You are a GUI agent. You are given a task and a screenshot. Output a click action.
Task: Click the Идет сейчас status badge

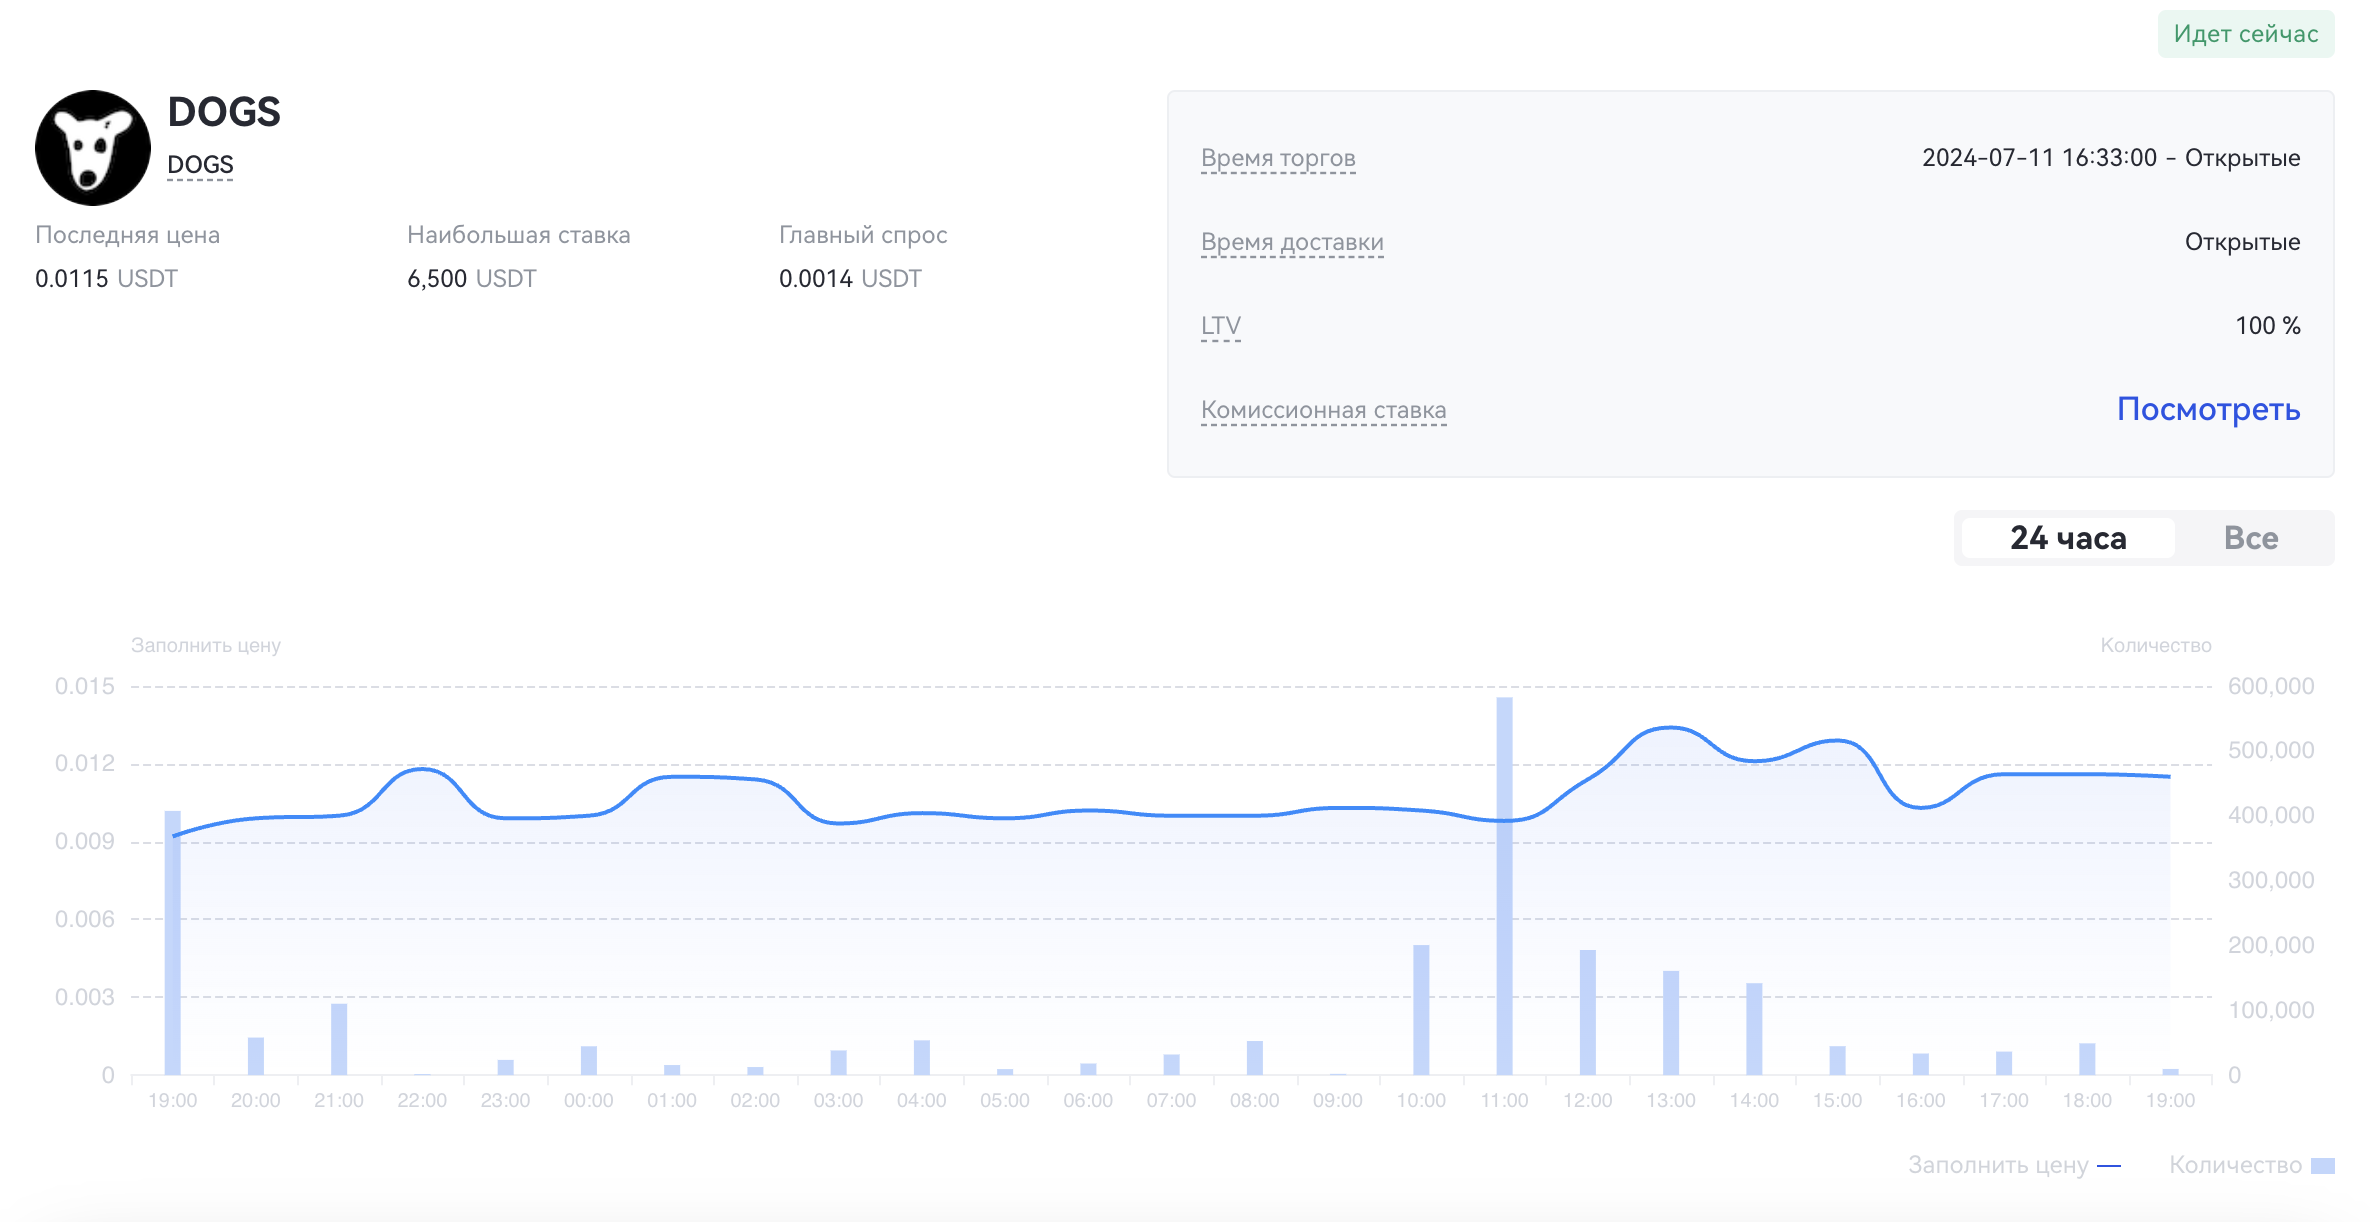coord(2245,34)
